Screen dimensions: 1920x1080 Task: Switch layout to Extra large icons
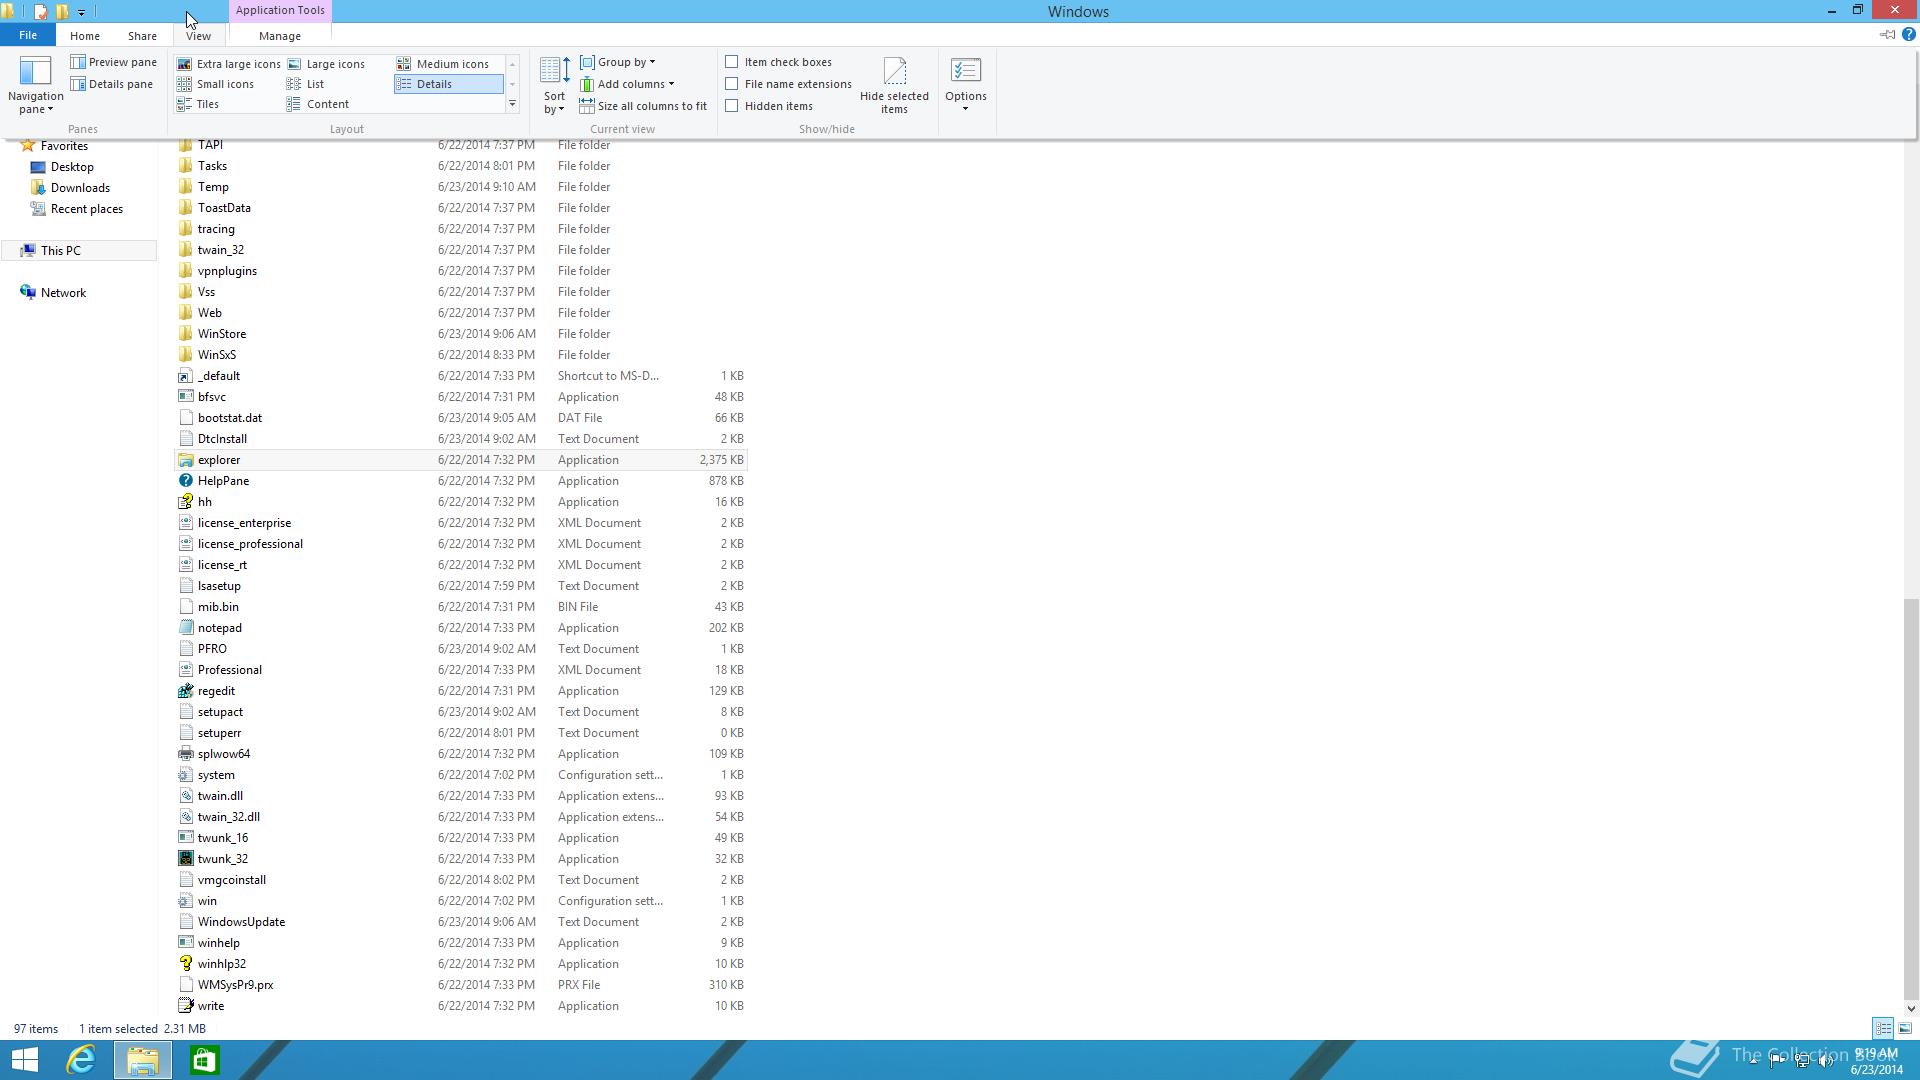[228, 64]
